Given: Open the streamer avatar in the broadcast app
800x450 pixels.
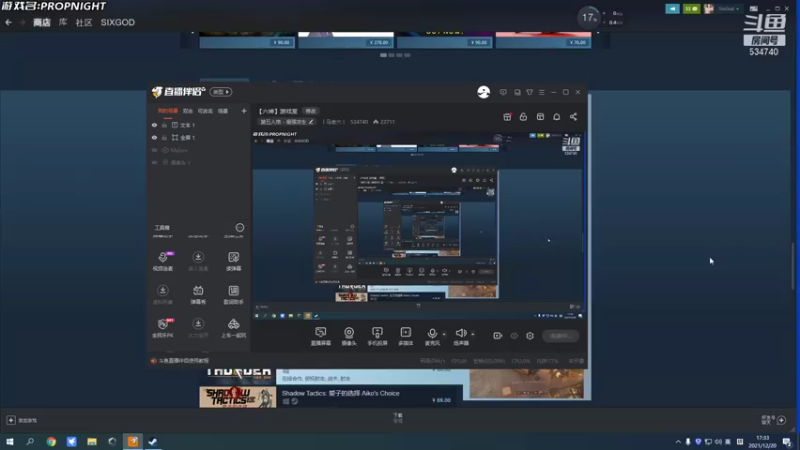Looking at the screenshot, I should (x=483, y=92).
